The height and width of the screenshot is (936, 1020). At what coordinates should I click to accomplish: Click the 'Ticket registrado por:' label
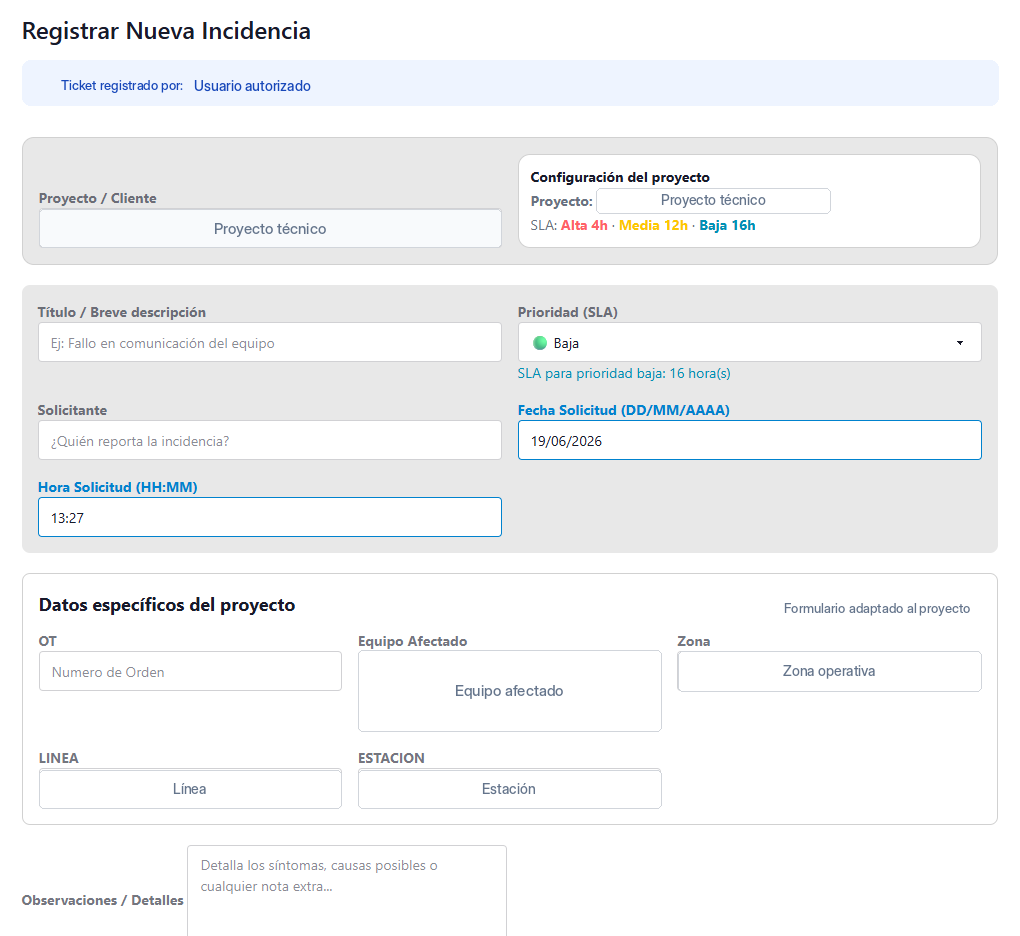(122, 86)
